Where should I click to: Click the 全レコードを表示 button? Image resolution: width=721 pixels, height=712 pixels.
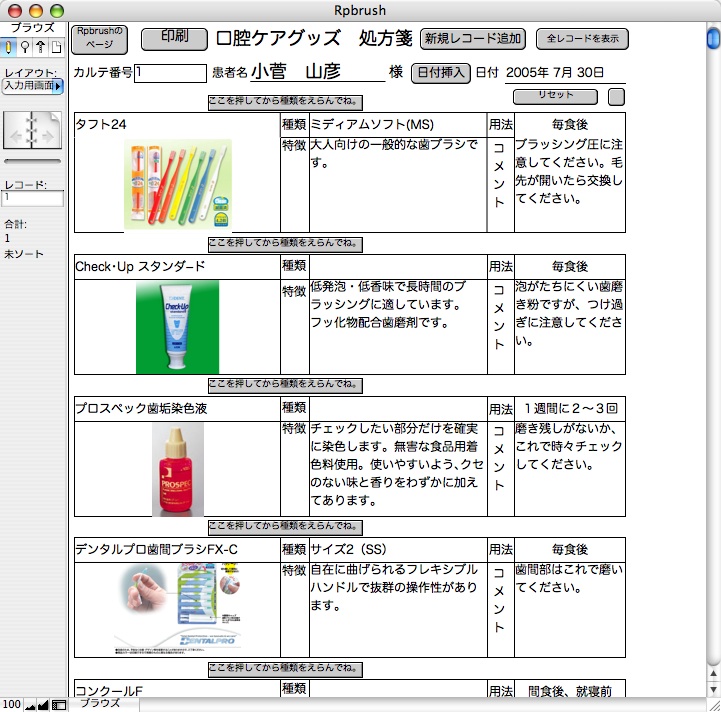pyautogui.click(x=582, y=39)
